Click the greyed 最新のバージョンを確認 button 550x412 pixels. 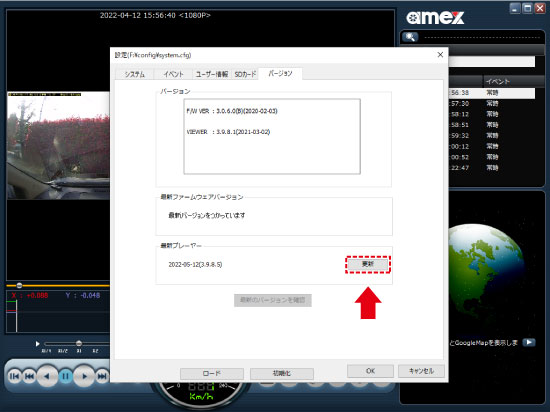pyautogui.click(x=273, y=300)
